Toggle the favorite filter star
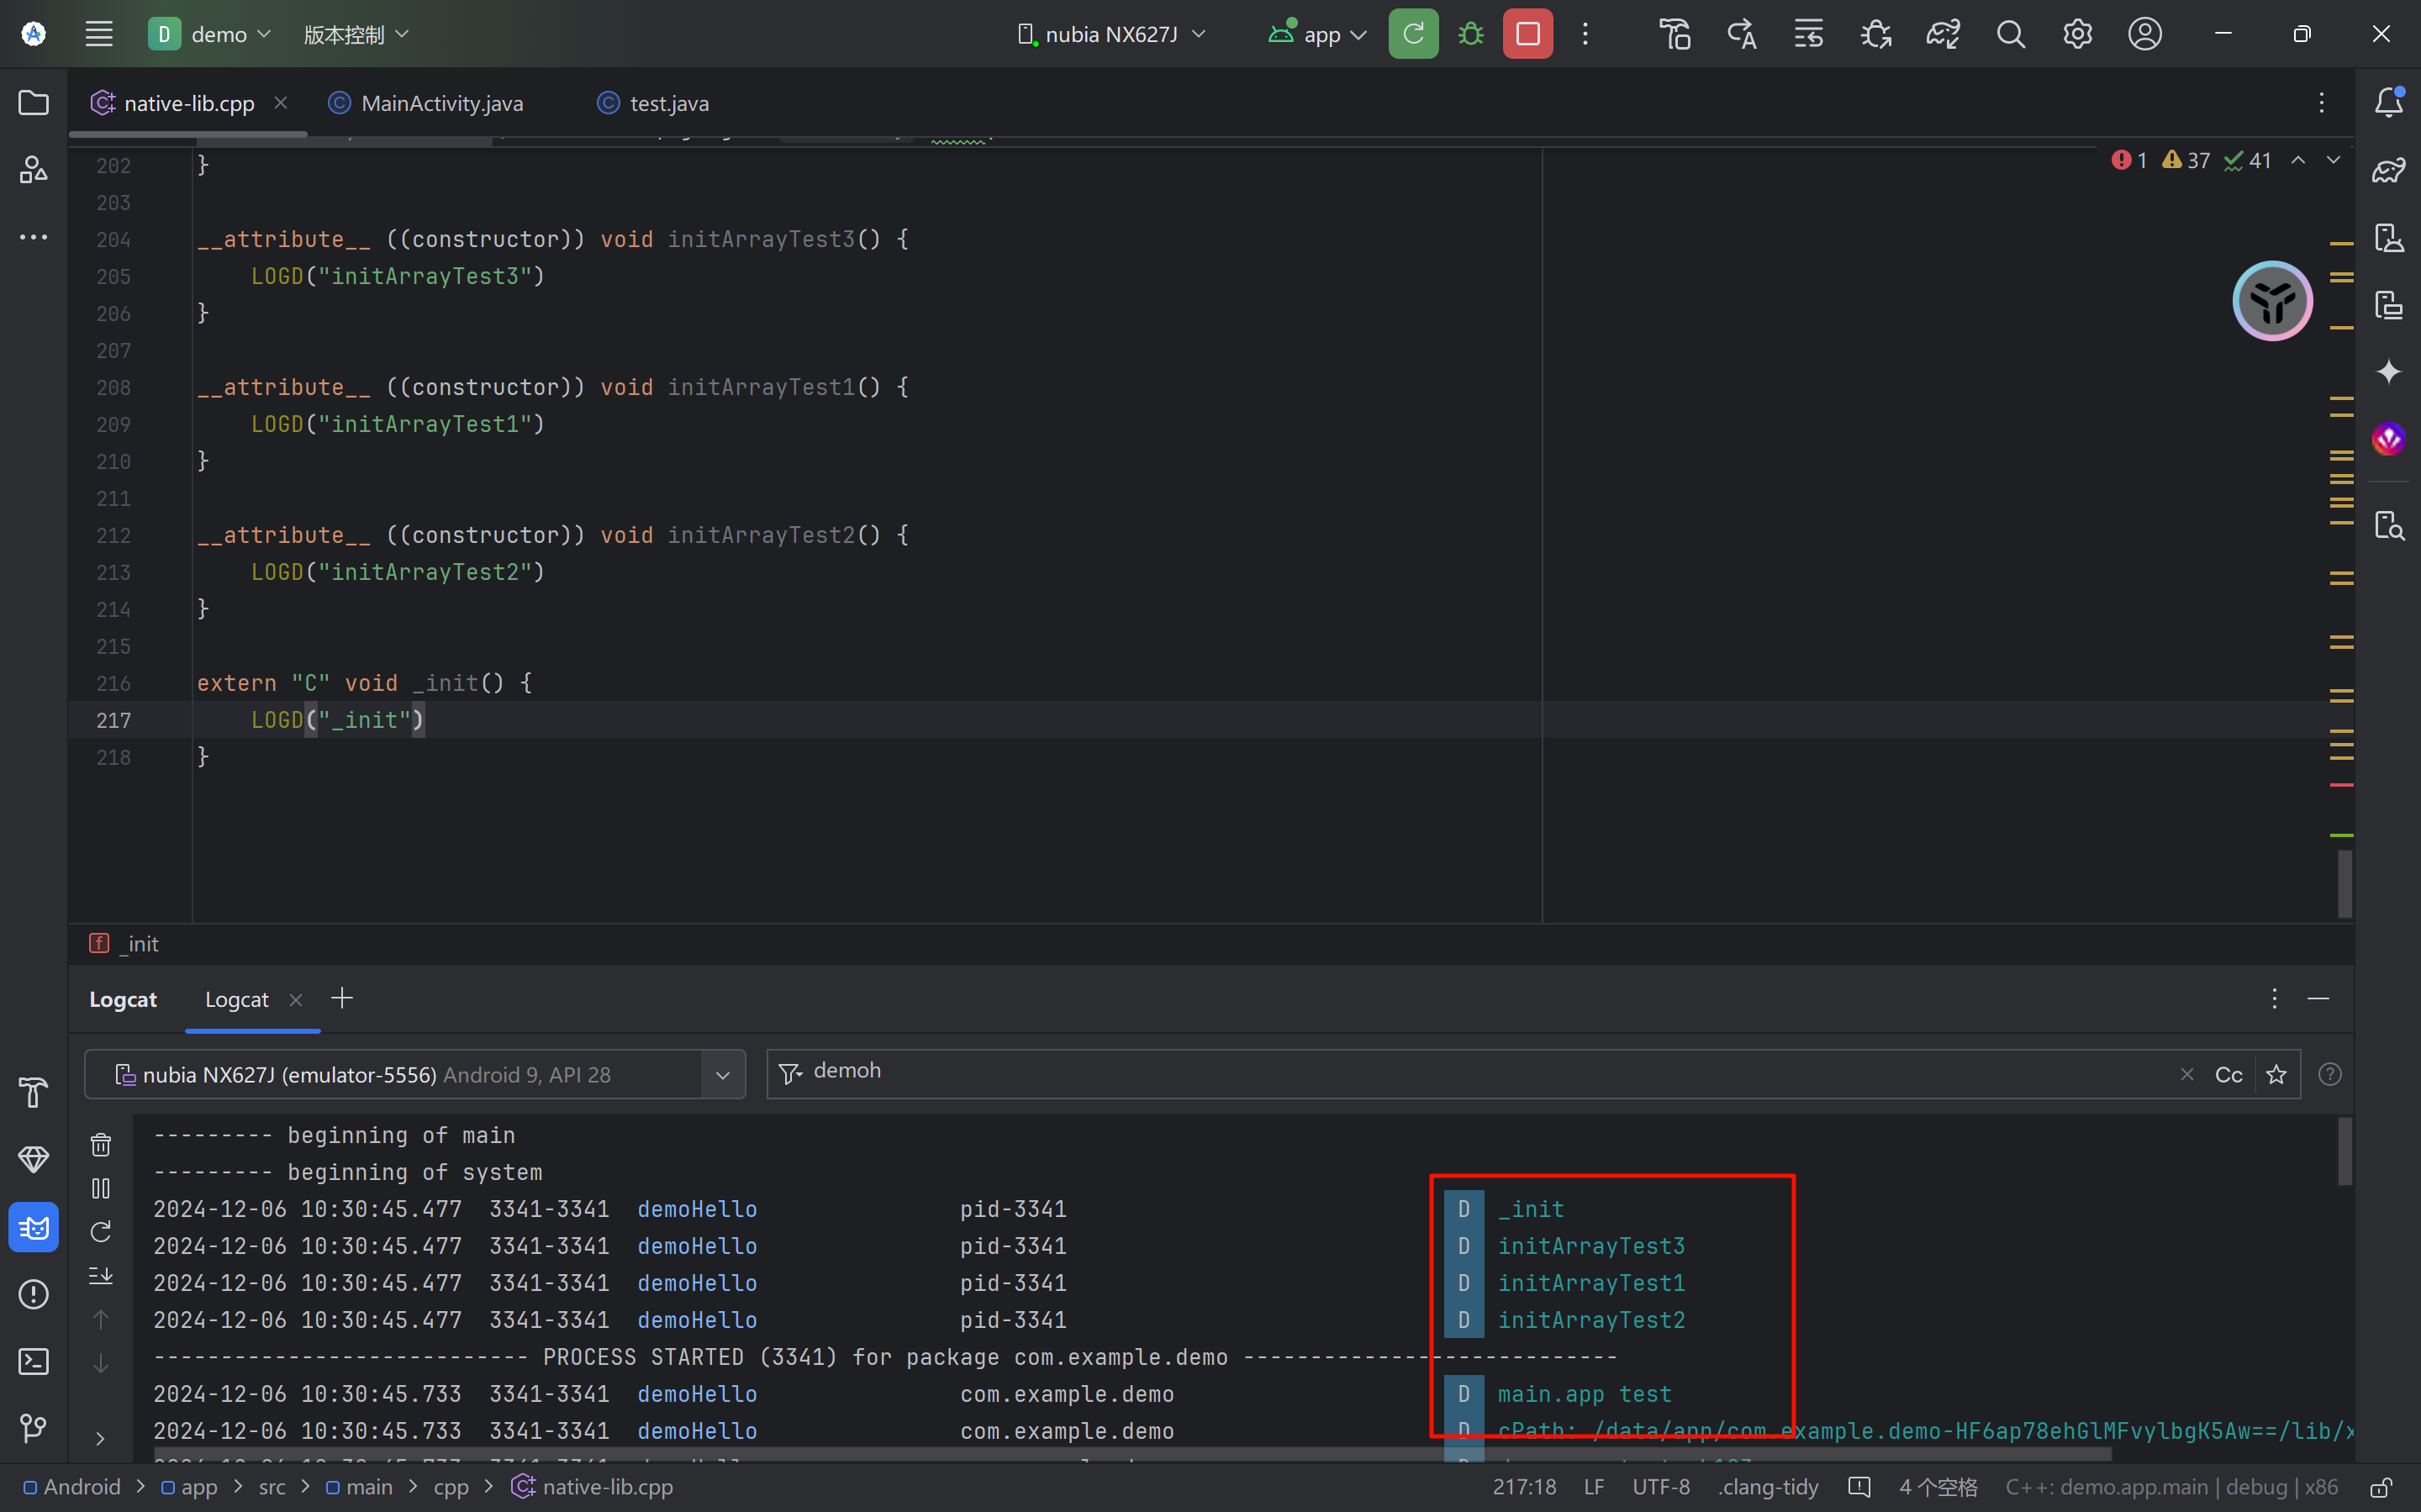 [x=2276, y=1074]
